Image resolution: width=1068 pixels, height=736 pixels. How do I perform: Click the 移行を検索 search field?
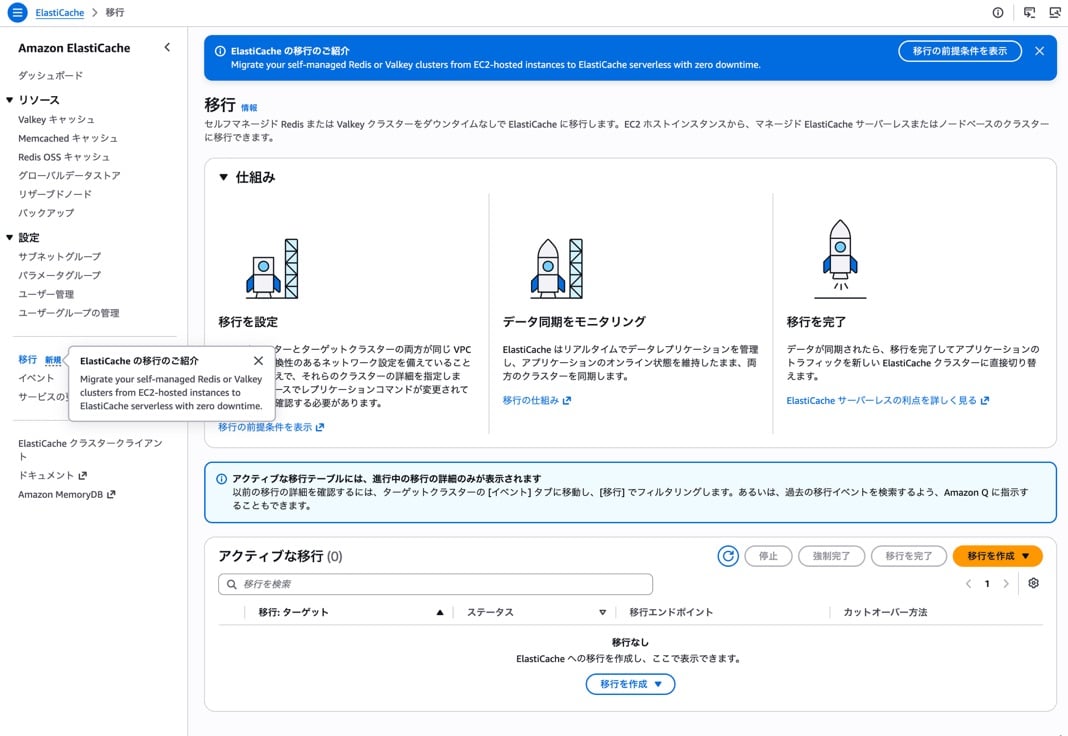(x=435, y=584)
